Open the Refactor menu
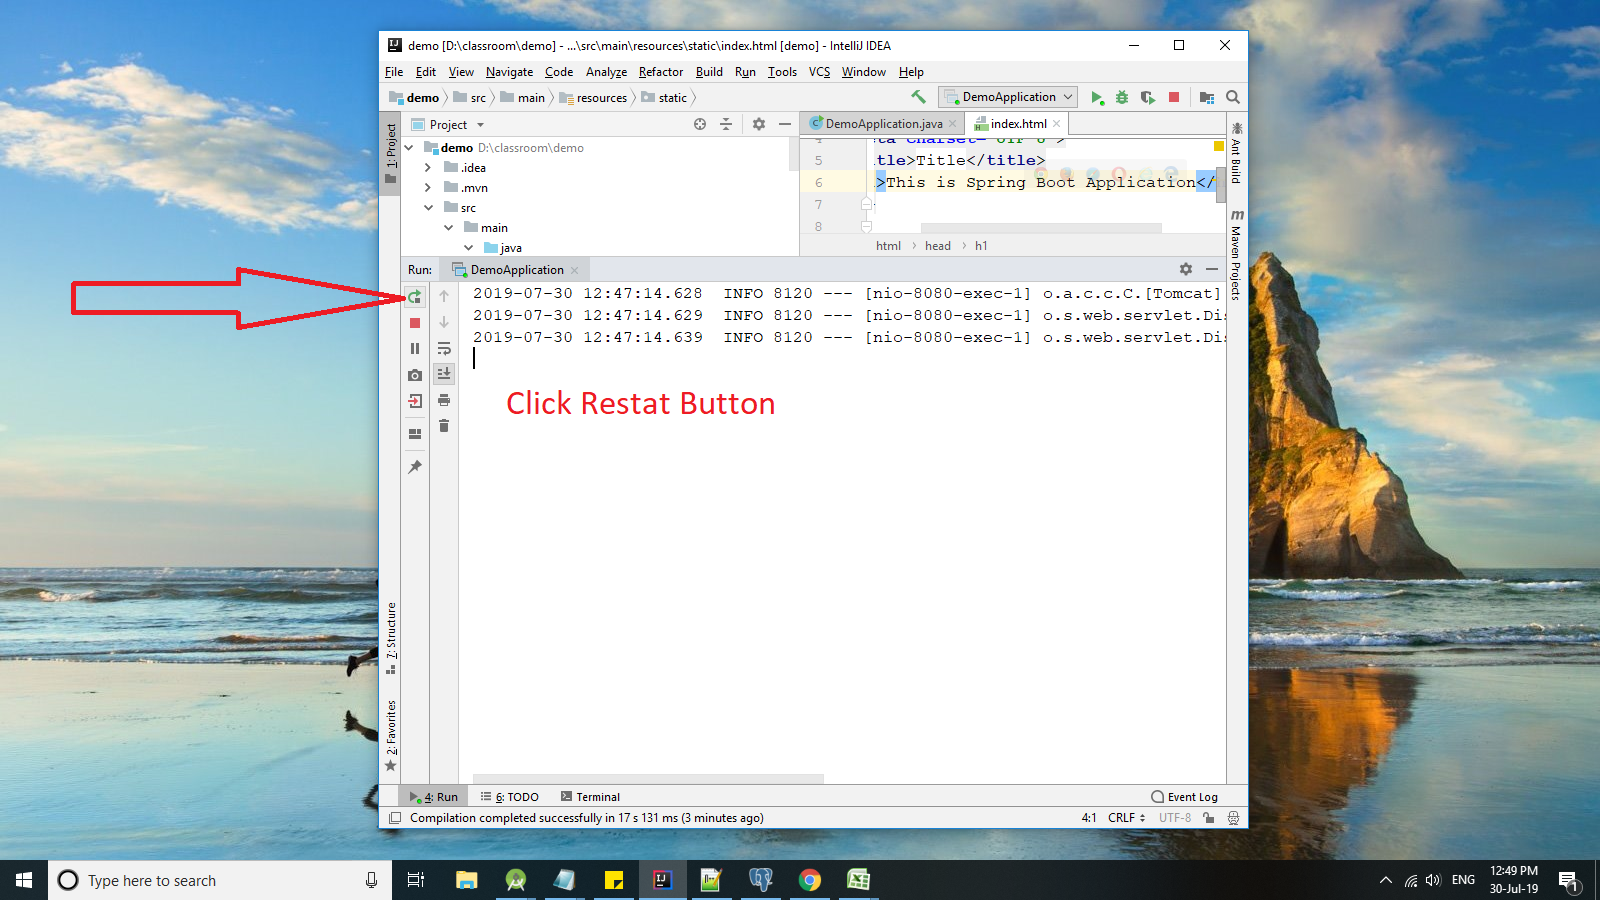 pyautogui.click(x=661, y=72)
